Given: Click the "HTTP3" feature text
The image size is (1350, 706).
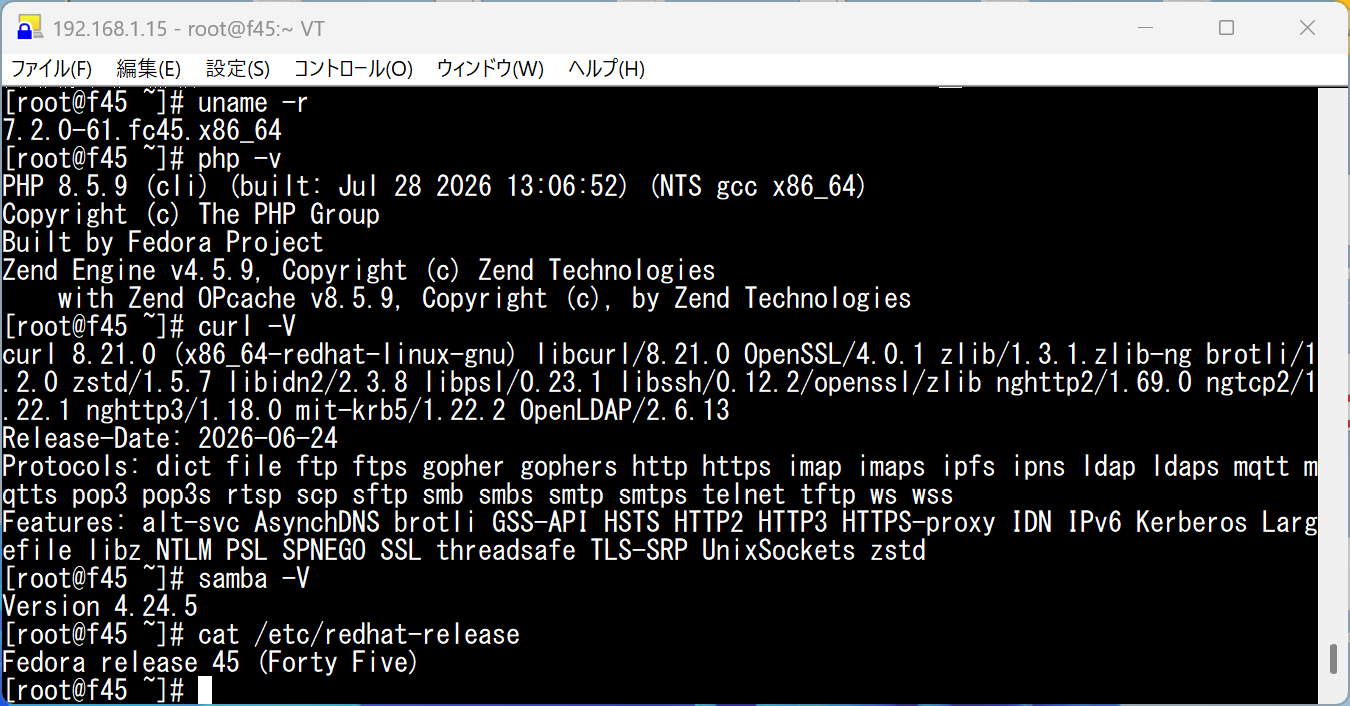Looking at the screenshot, I should tap(792, 523).
